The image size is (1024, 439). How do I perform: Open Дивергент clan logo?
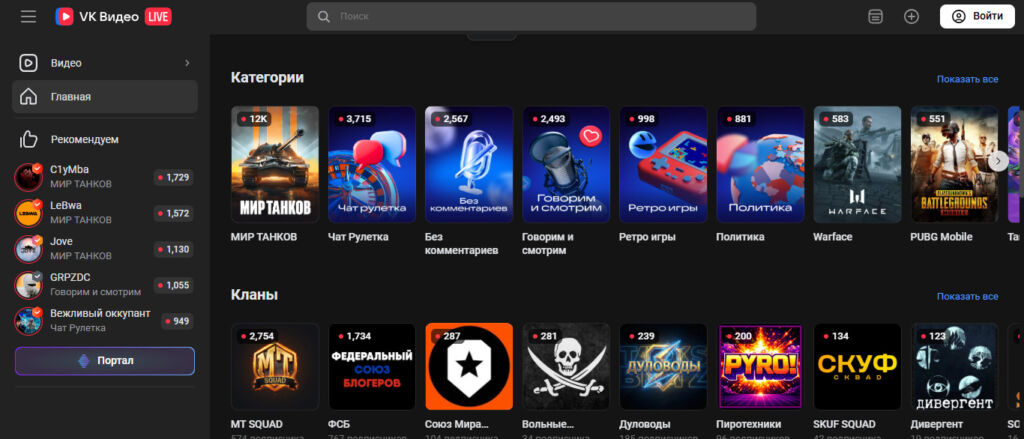(954, 366)
